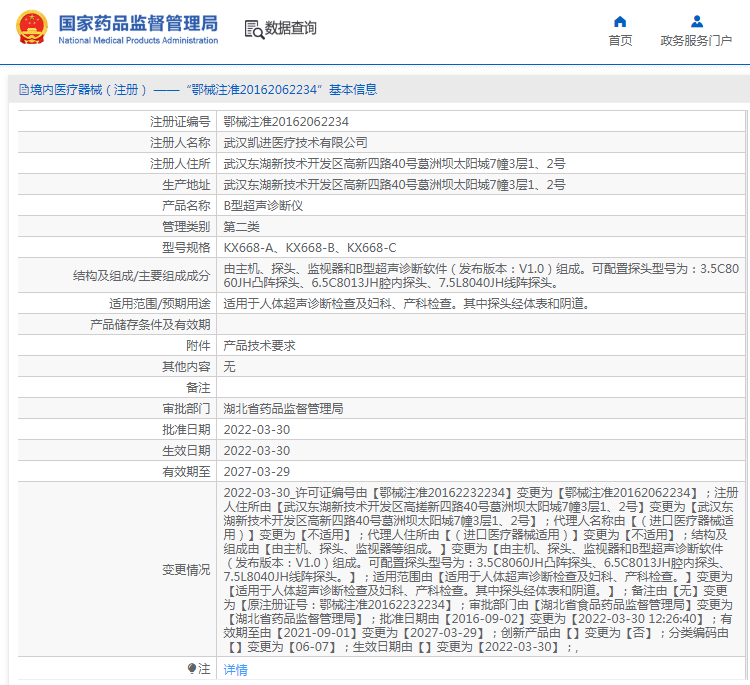The image size is (750, 685).
Task: Select approval department 湖北省药品监督管理局
Action: [x=283, y=409]
